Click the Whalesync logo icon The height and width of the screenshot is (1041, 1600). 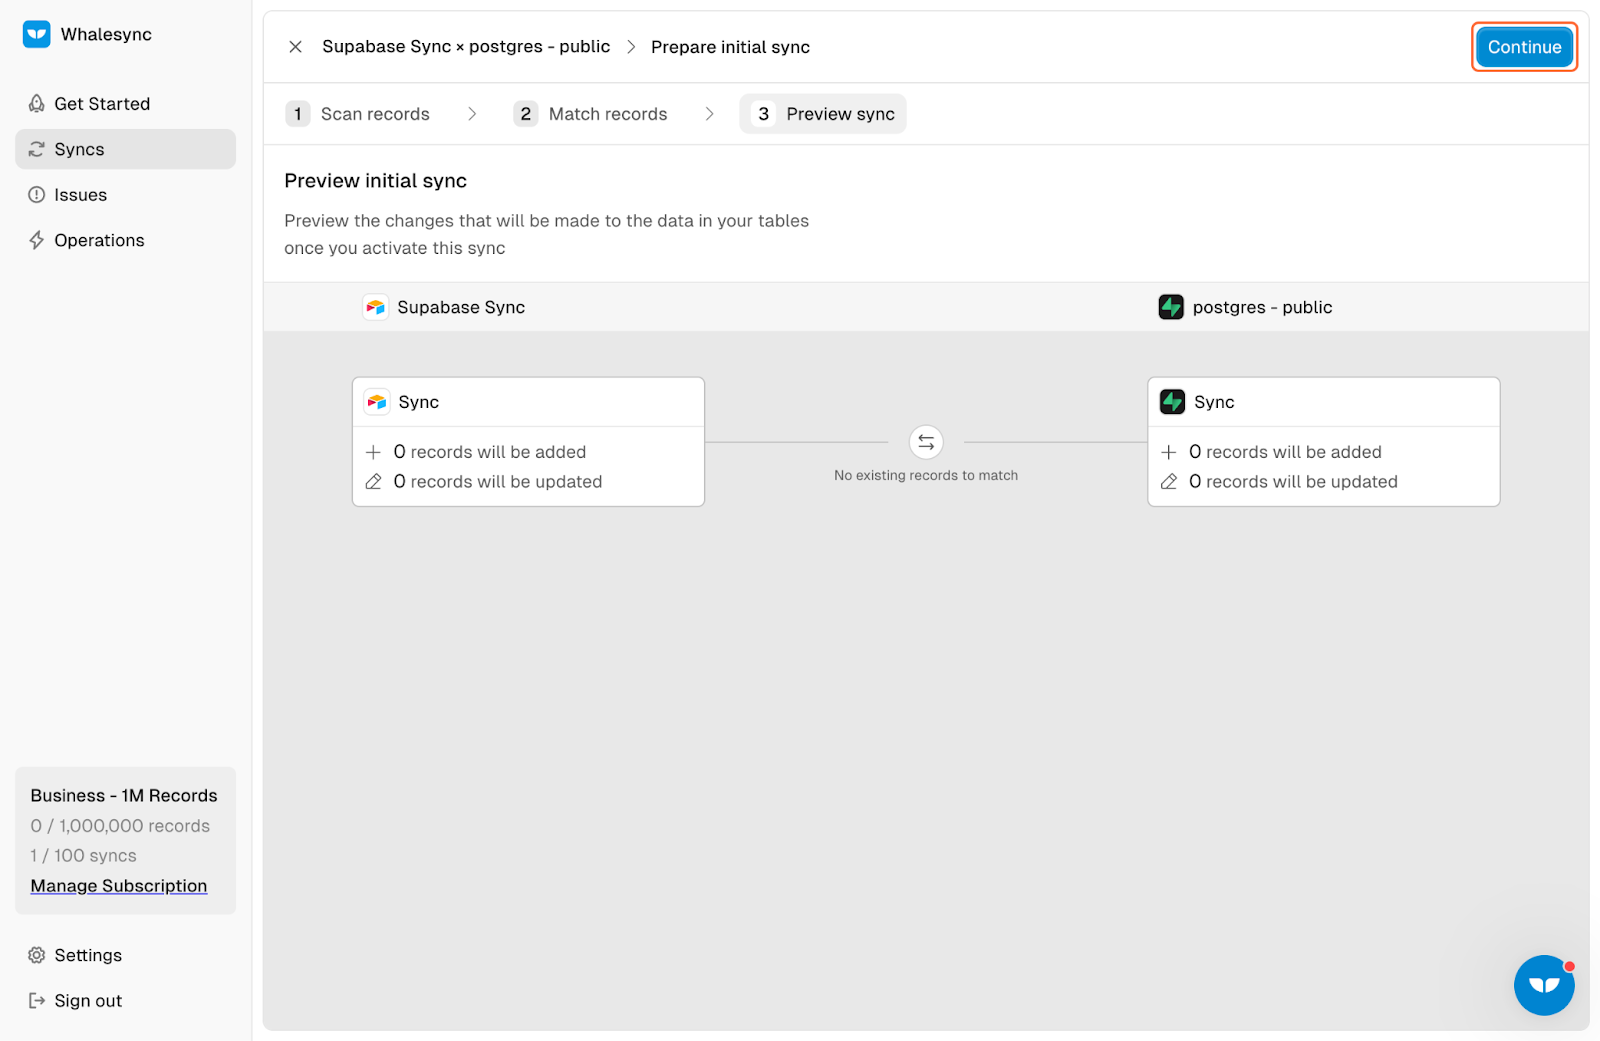tap(37, 34)
